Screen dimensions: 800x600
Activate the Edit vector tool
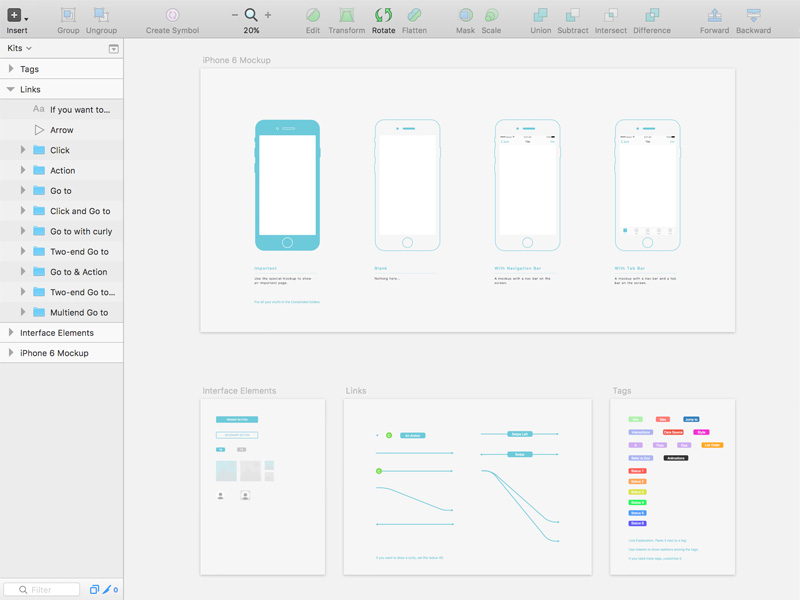click(x=312, y=16)
